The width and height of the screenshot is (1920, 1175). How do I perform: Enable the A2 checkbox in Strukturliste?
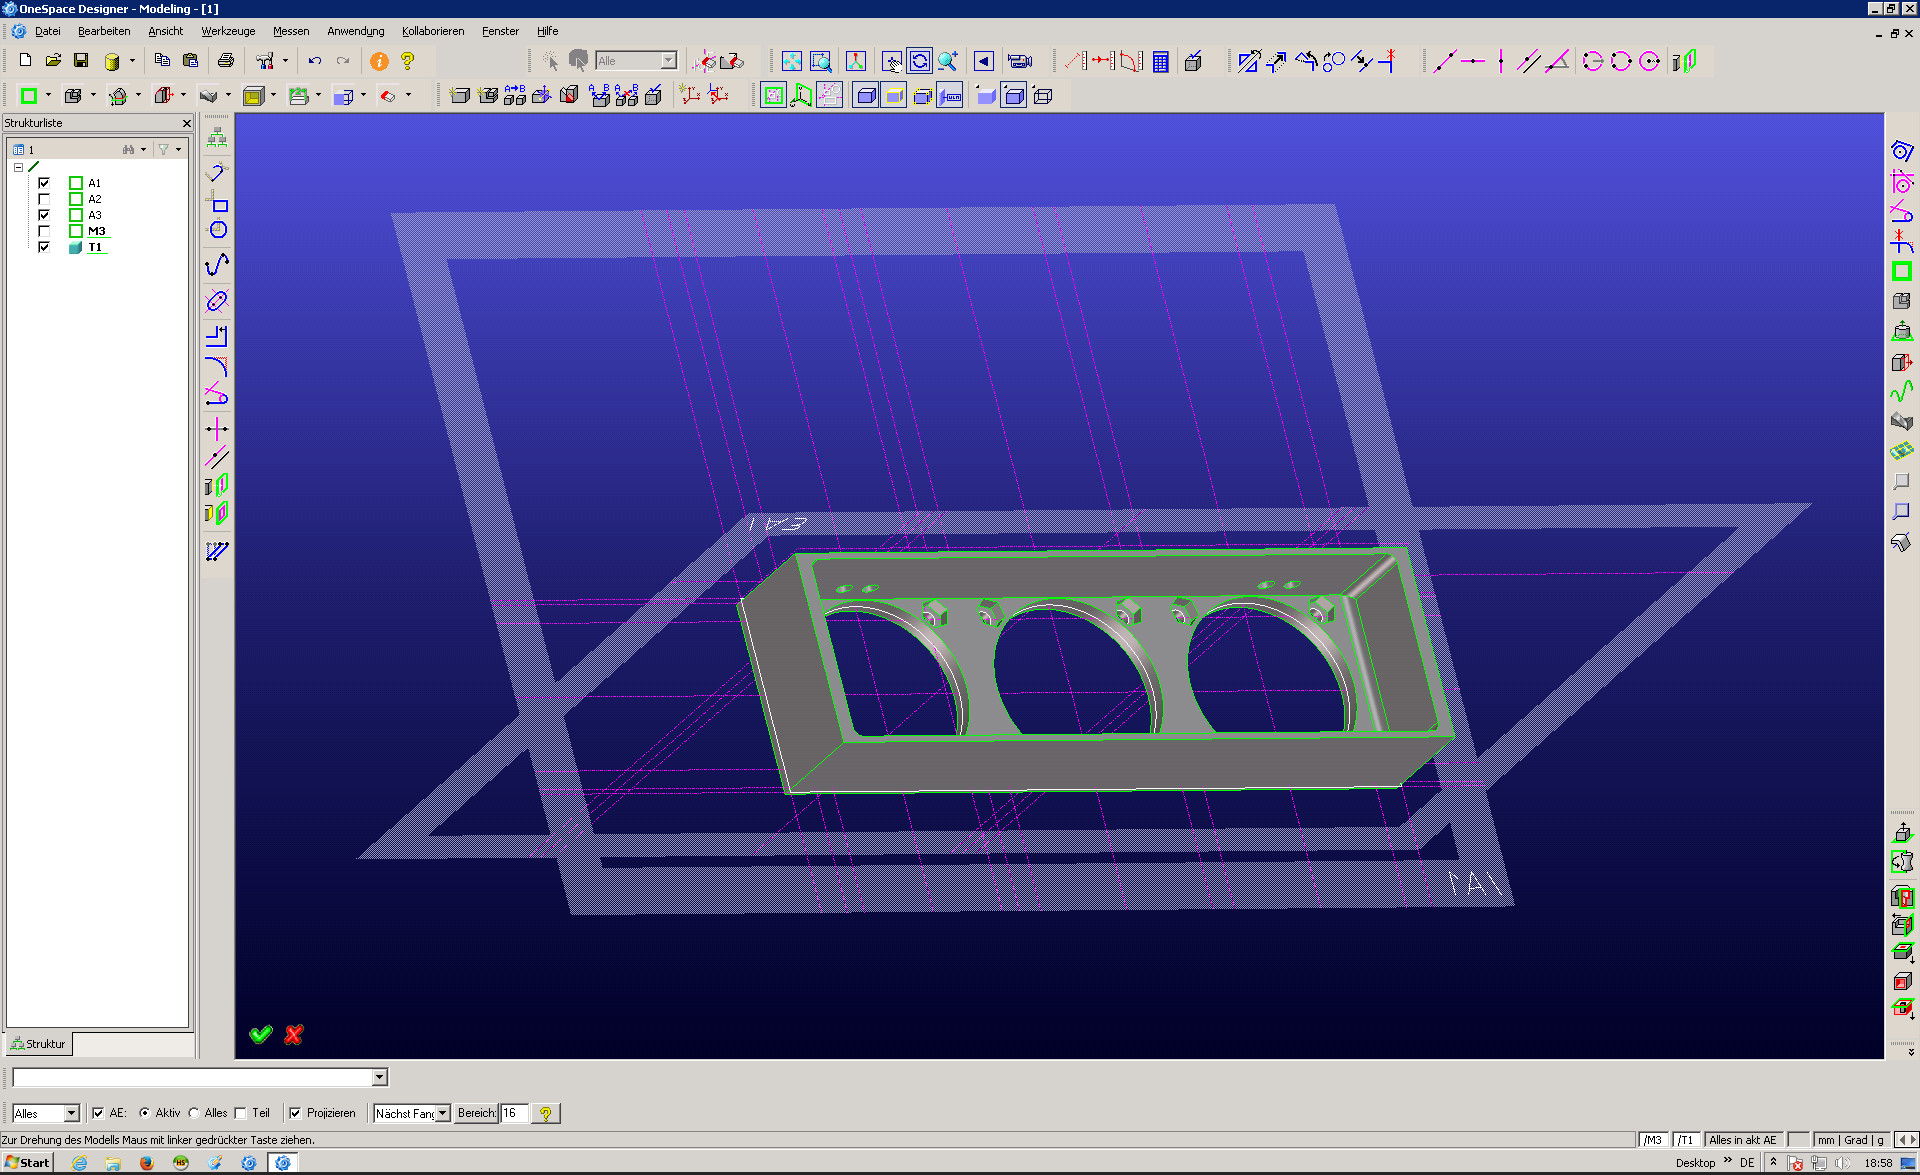point(44,199)
